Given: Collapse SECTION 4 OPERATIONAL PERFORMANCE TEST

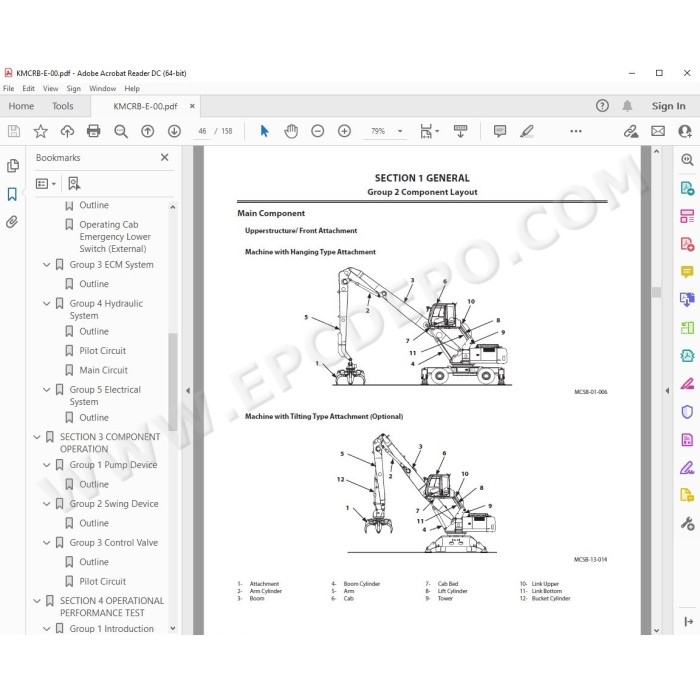Looking at the screenshot, I should (37, 600).
